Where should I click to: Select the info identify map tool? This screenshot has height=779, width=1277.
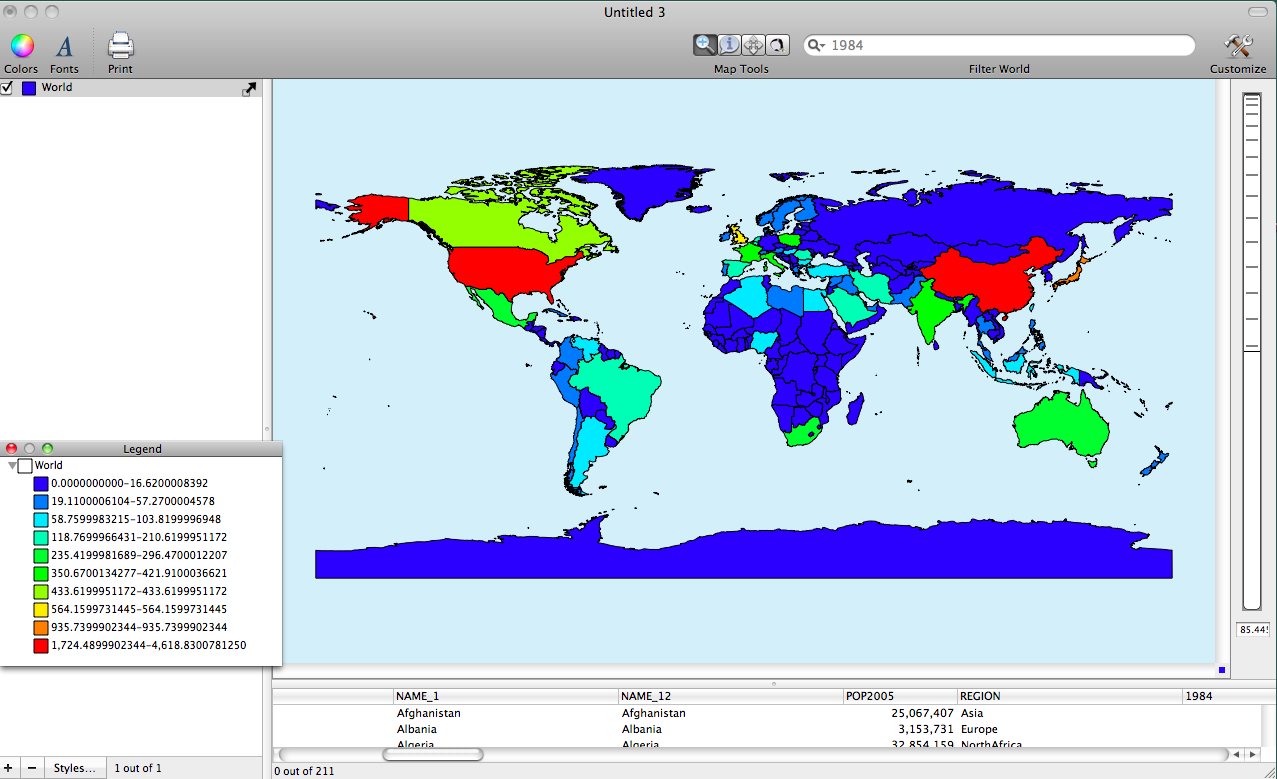tap(729, 45)
